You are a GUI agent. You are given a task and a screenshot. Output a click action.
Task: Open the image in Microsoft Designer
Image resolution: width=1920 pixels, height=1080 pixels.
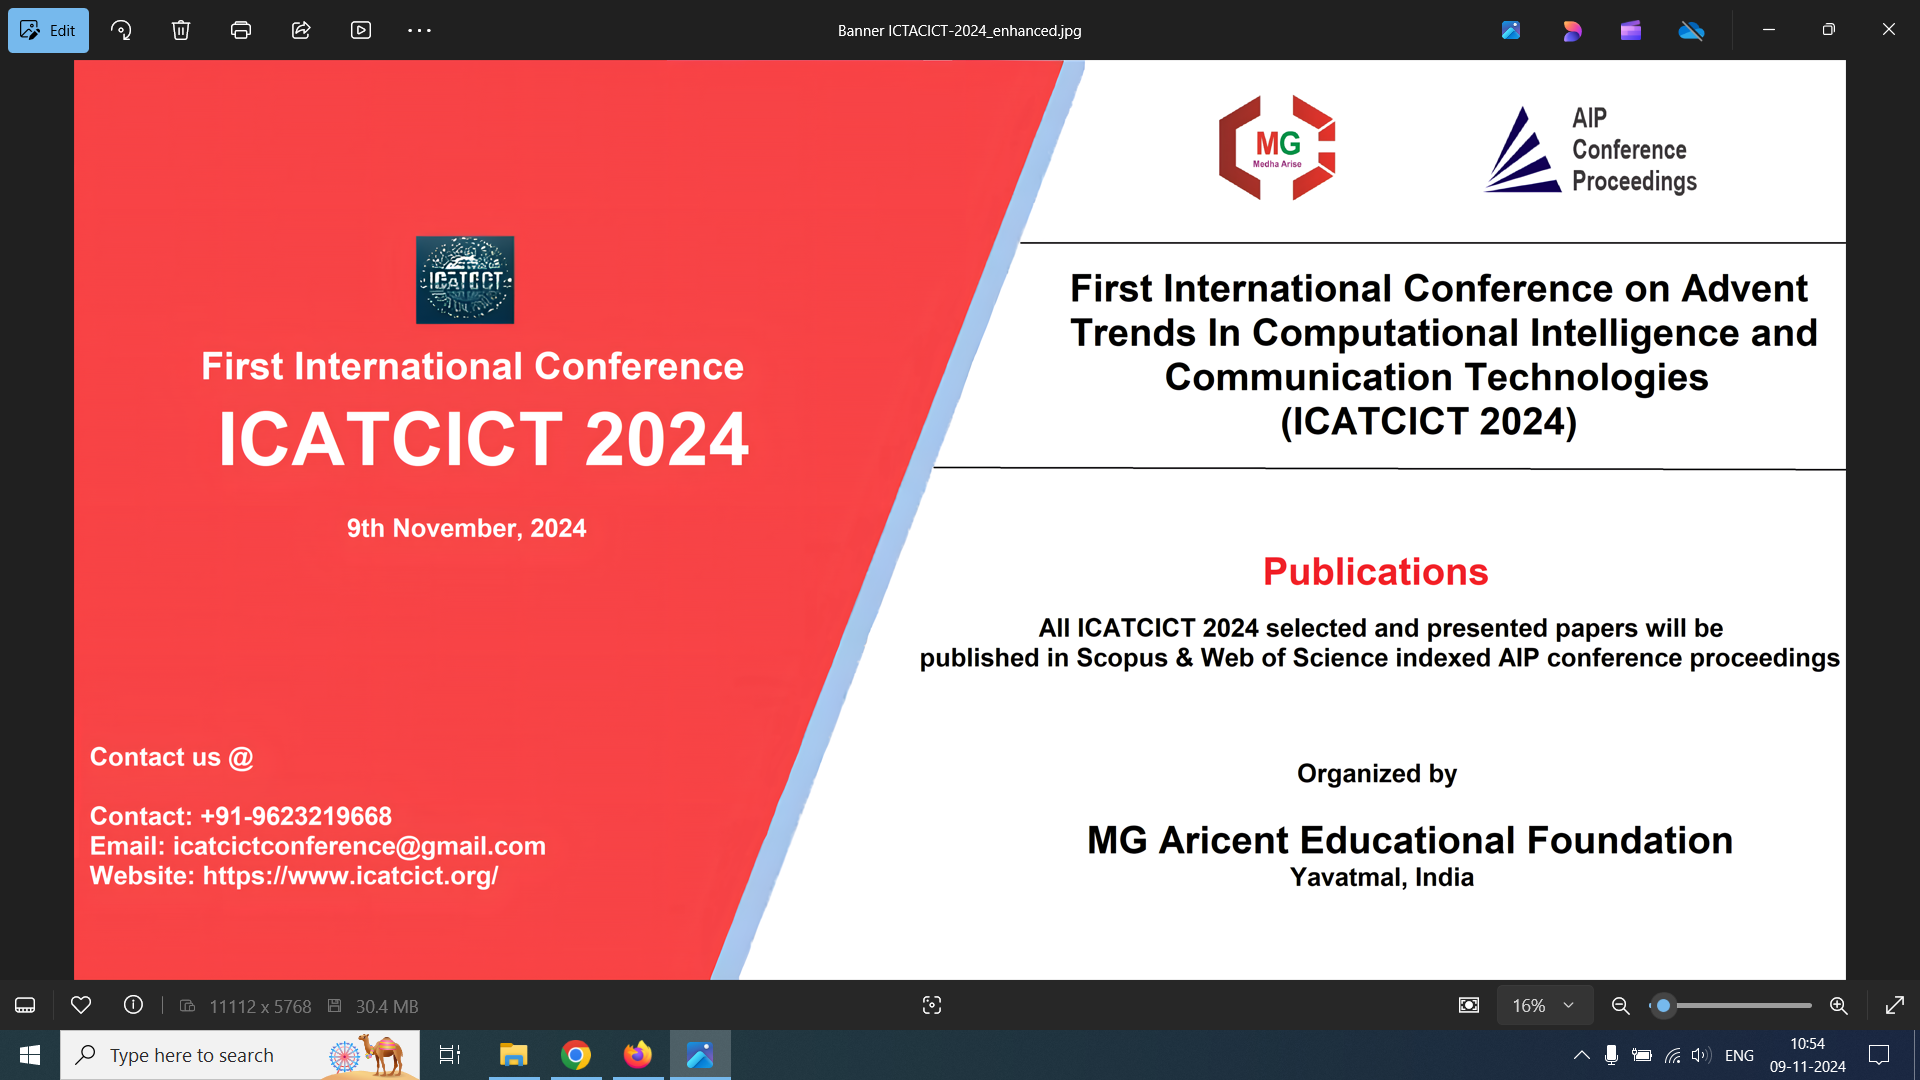1572,30
